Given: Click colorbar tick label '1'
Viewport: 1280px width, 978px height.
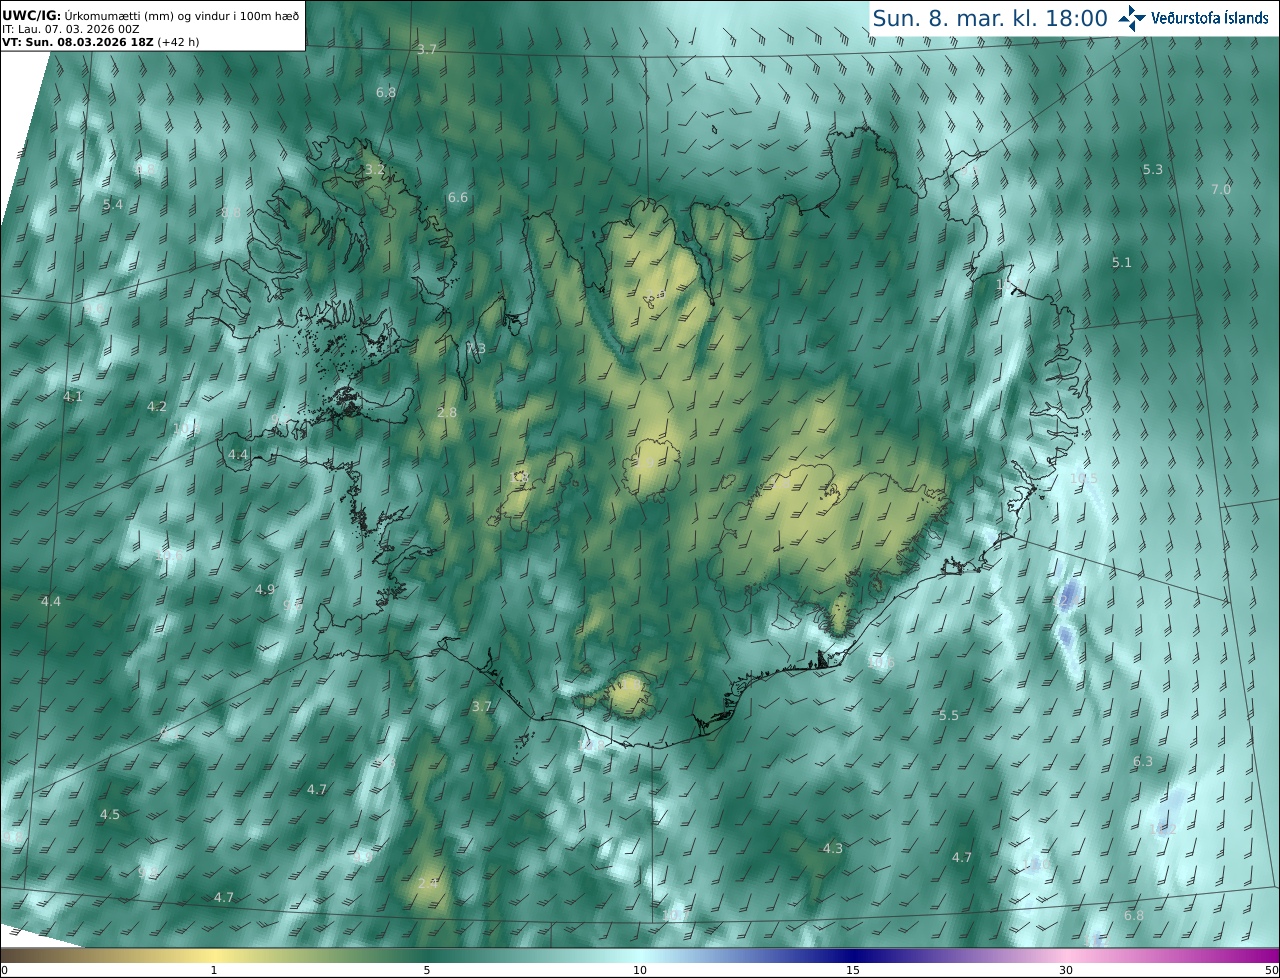Looking at the screenshot, I should pyautogui.click(x=214, y=970).
